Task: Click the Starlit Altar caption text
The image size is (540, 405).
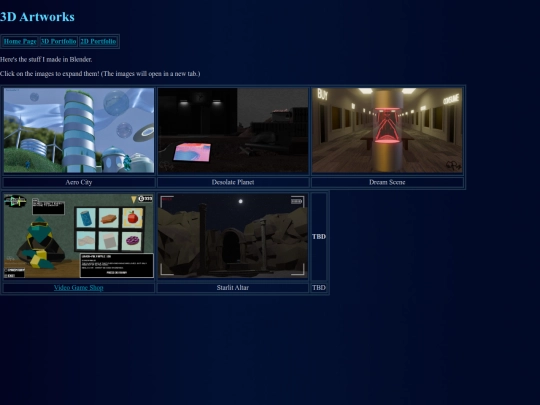Action: 233,288
